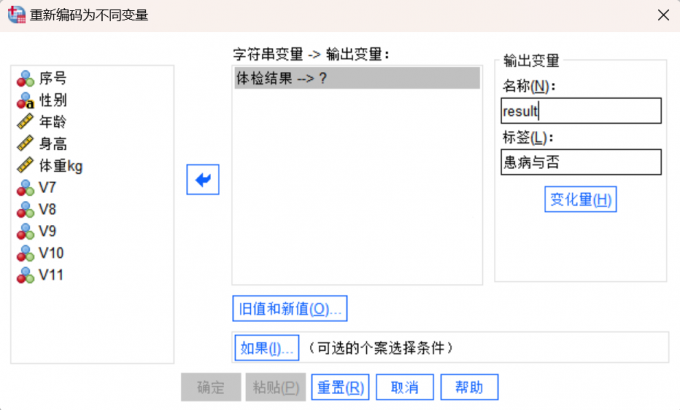This screenshot has width=680, height=410.
Task: Click the nominal icon beside 序号
Action: click(25, 79)
